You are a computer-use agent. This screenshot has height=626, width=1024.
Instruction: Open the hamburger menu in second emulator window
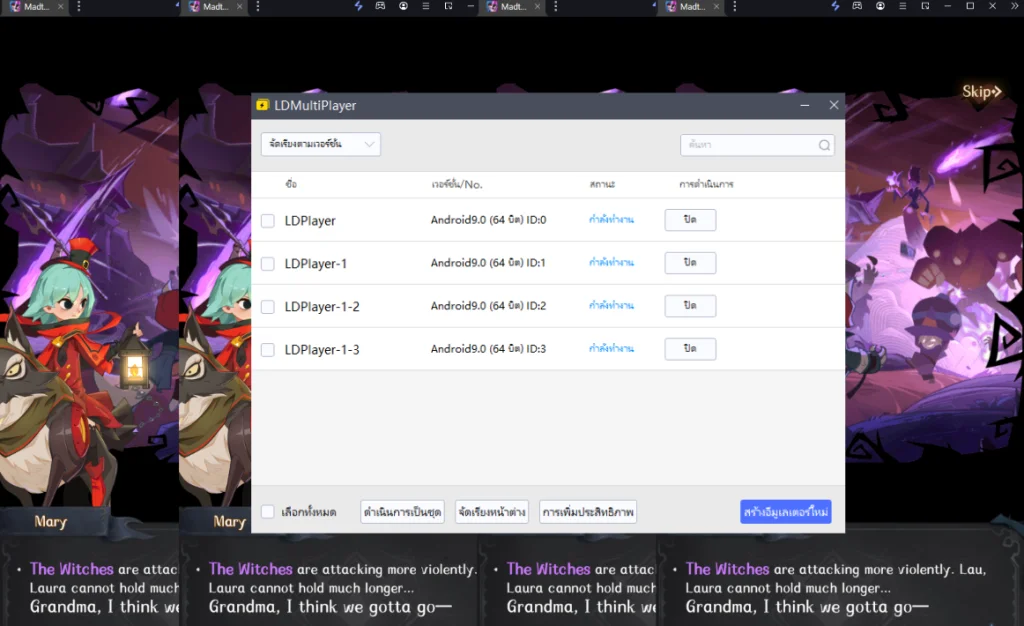(x=426, y=6)
